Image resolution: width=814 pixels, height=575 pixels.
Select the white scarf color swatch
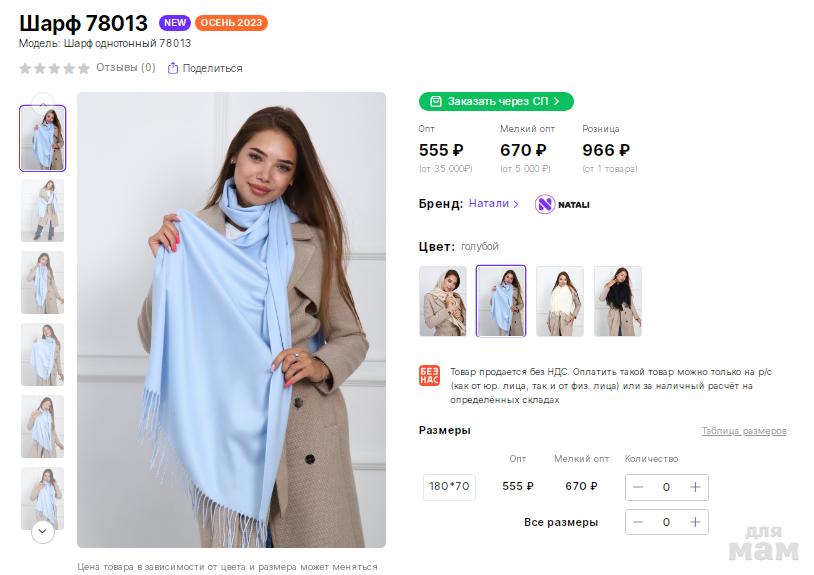tap(559, 301)
